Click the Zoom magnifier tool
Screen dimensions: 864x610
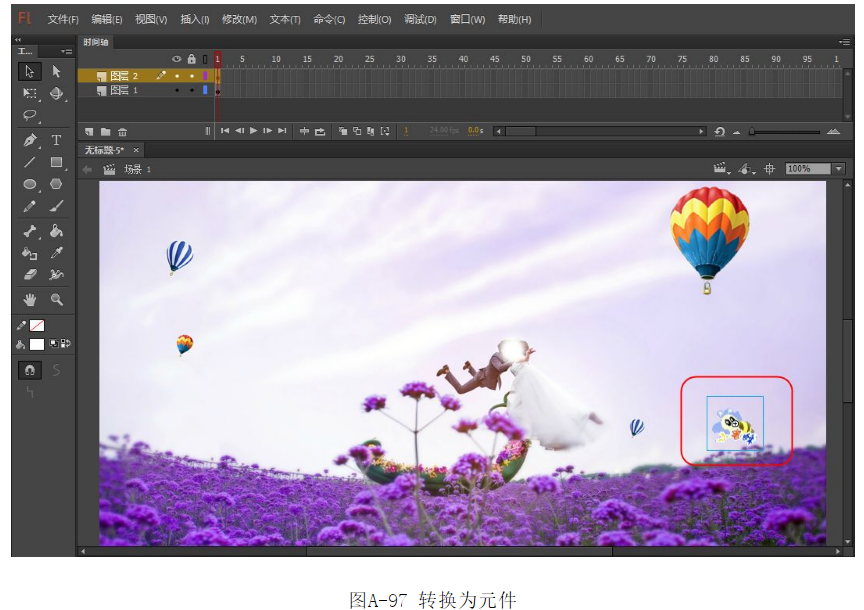click(56, 299)
